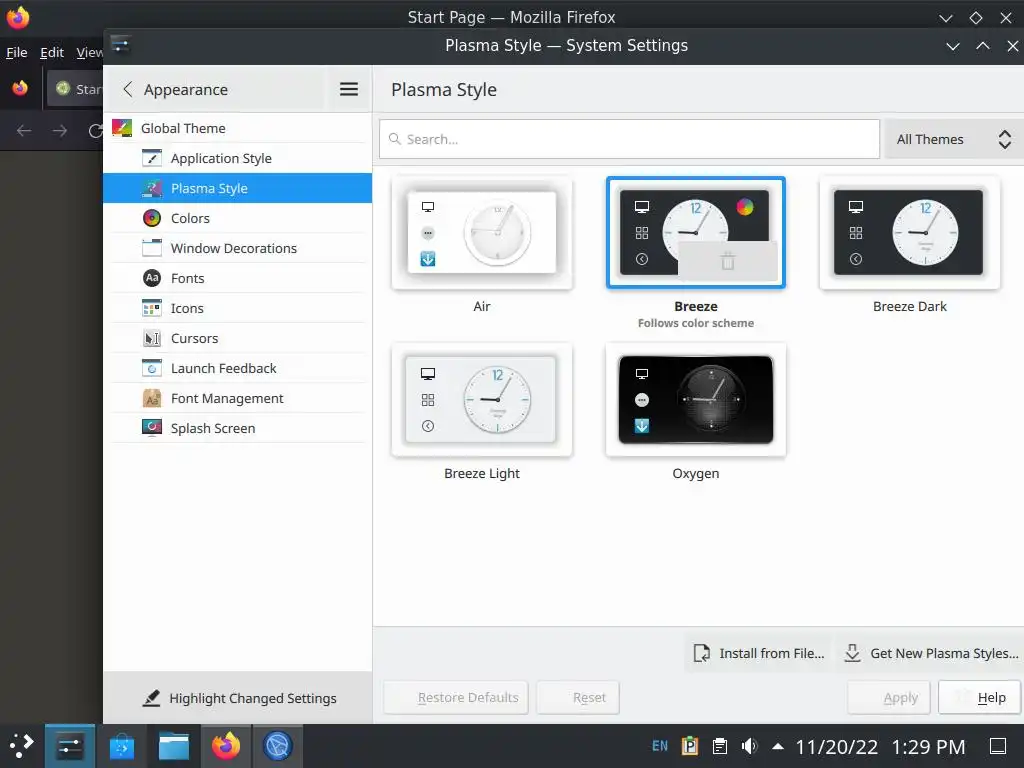Click System Settings taskbar icon
Screen dimensions: 1024x768
[70, 746]
